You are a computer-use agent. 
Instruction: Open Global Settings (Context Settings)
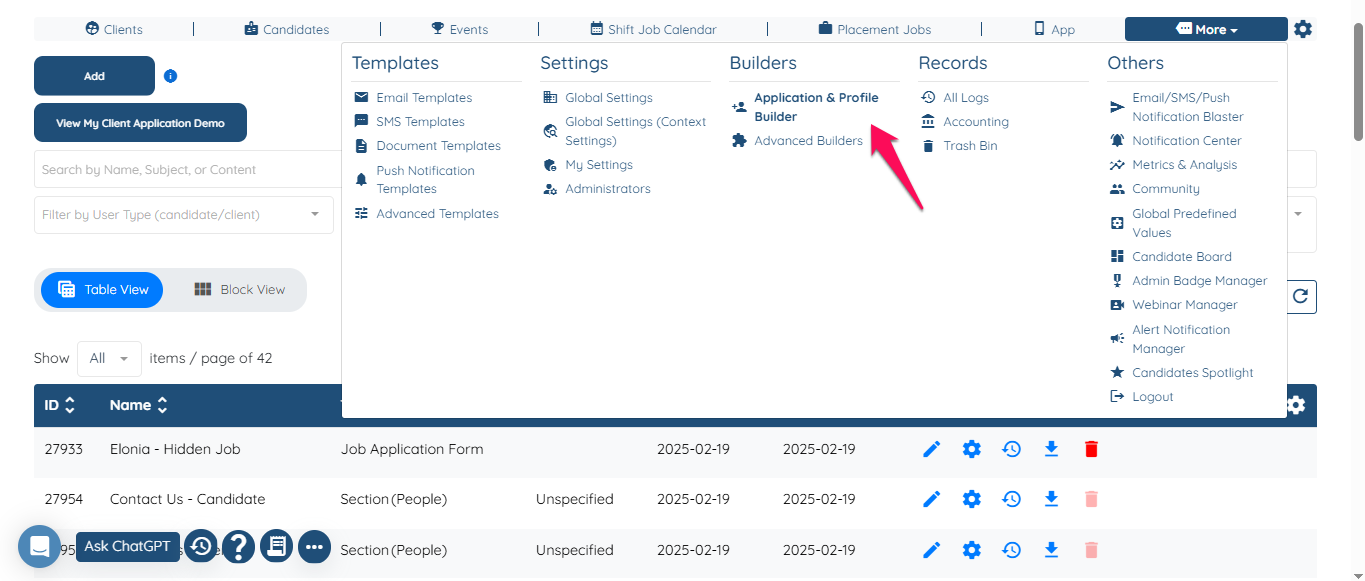[x=635, y=131]
